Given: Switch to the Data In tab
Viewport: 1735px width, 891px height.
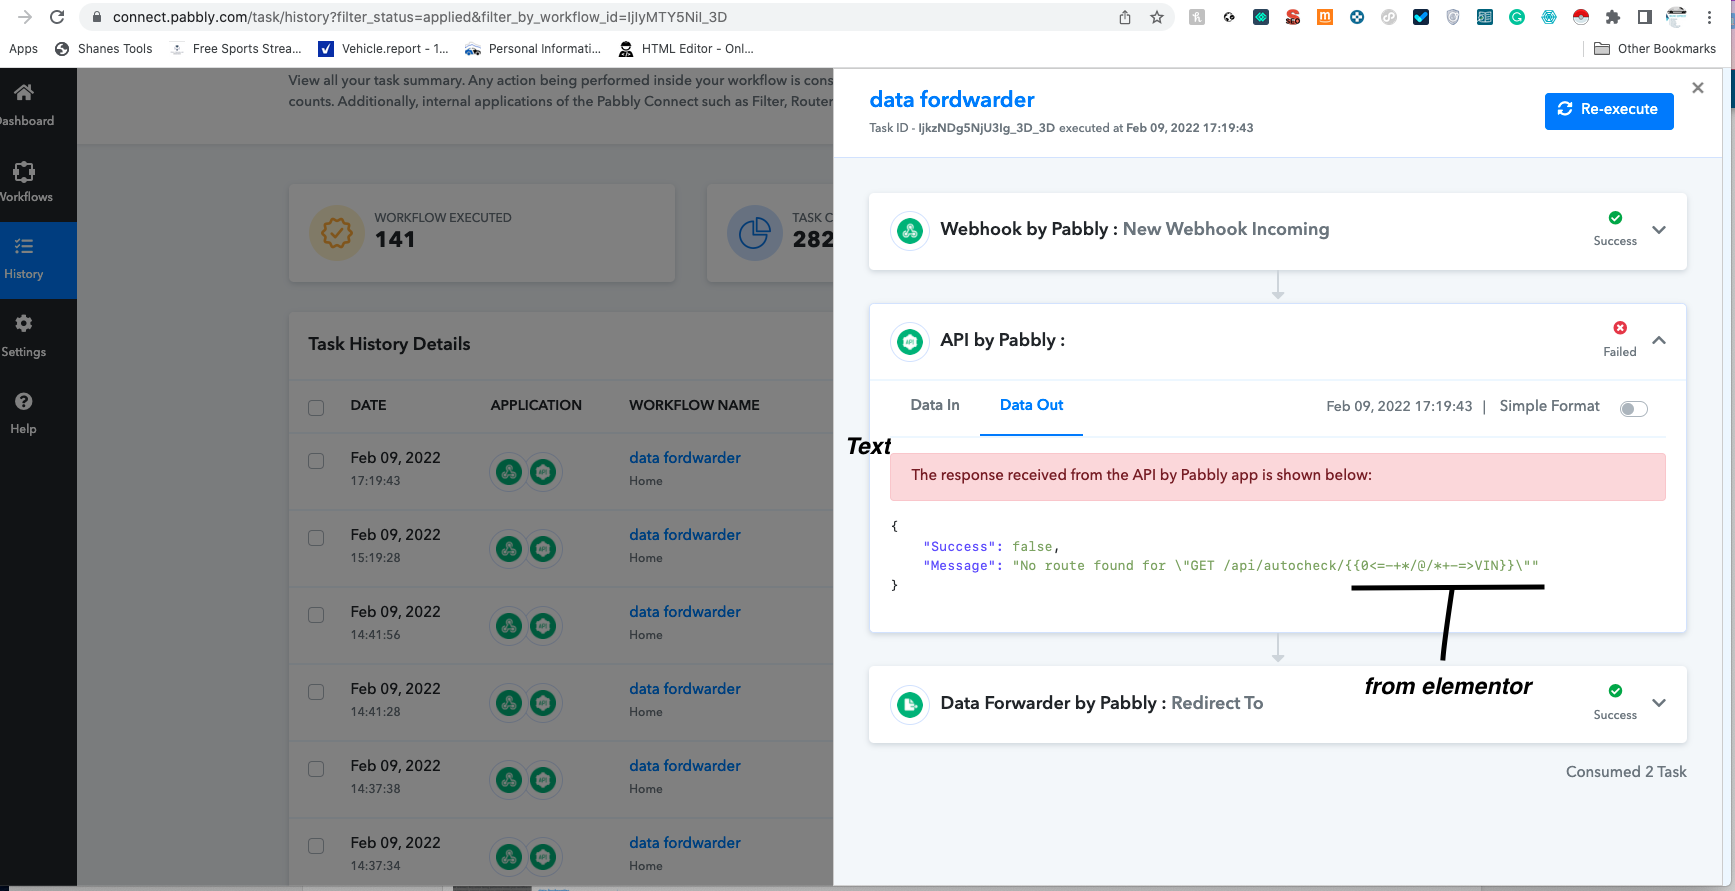Looking at the screenshot, I should 935,405.
